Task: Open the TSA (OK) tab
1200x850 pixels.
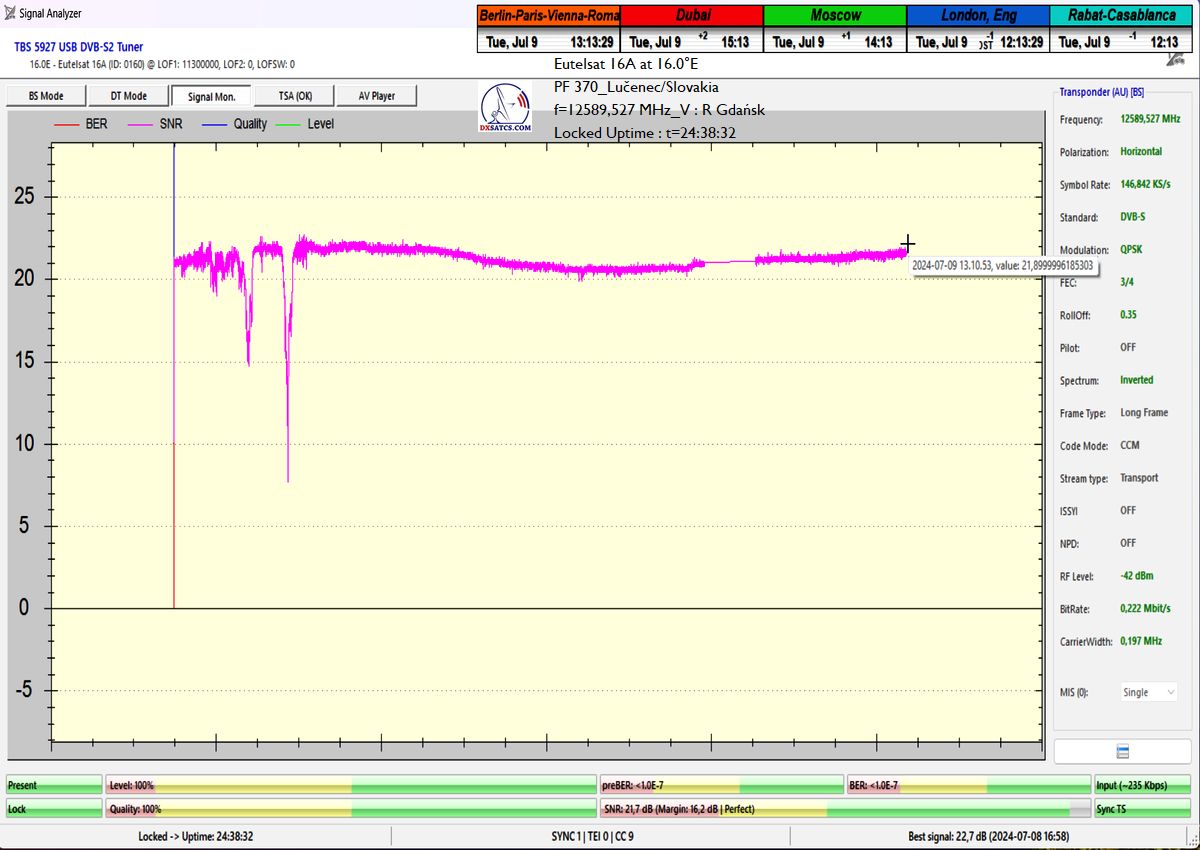Action: point(293,96)
